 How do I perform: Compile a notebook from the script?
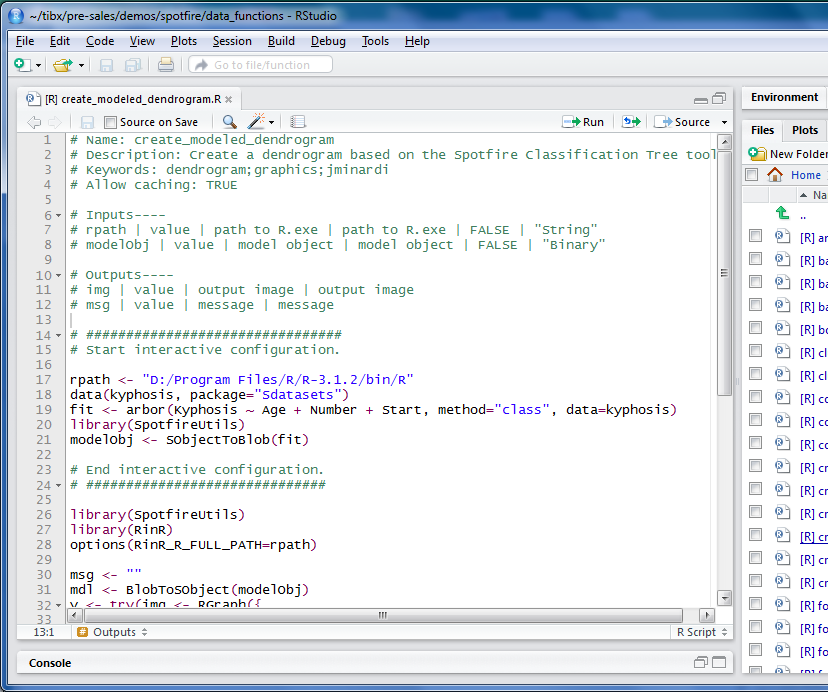tap(297, 121)
